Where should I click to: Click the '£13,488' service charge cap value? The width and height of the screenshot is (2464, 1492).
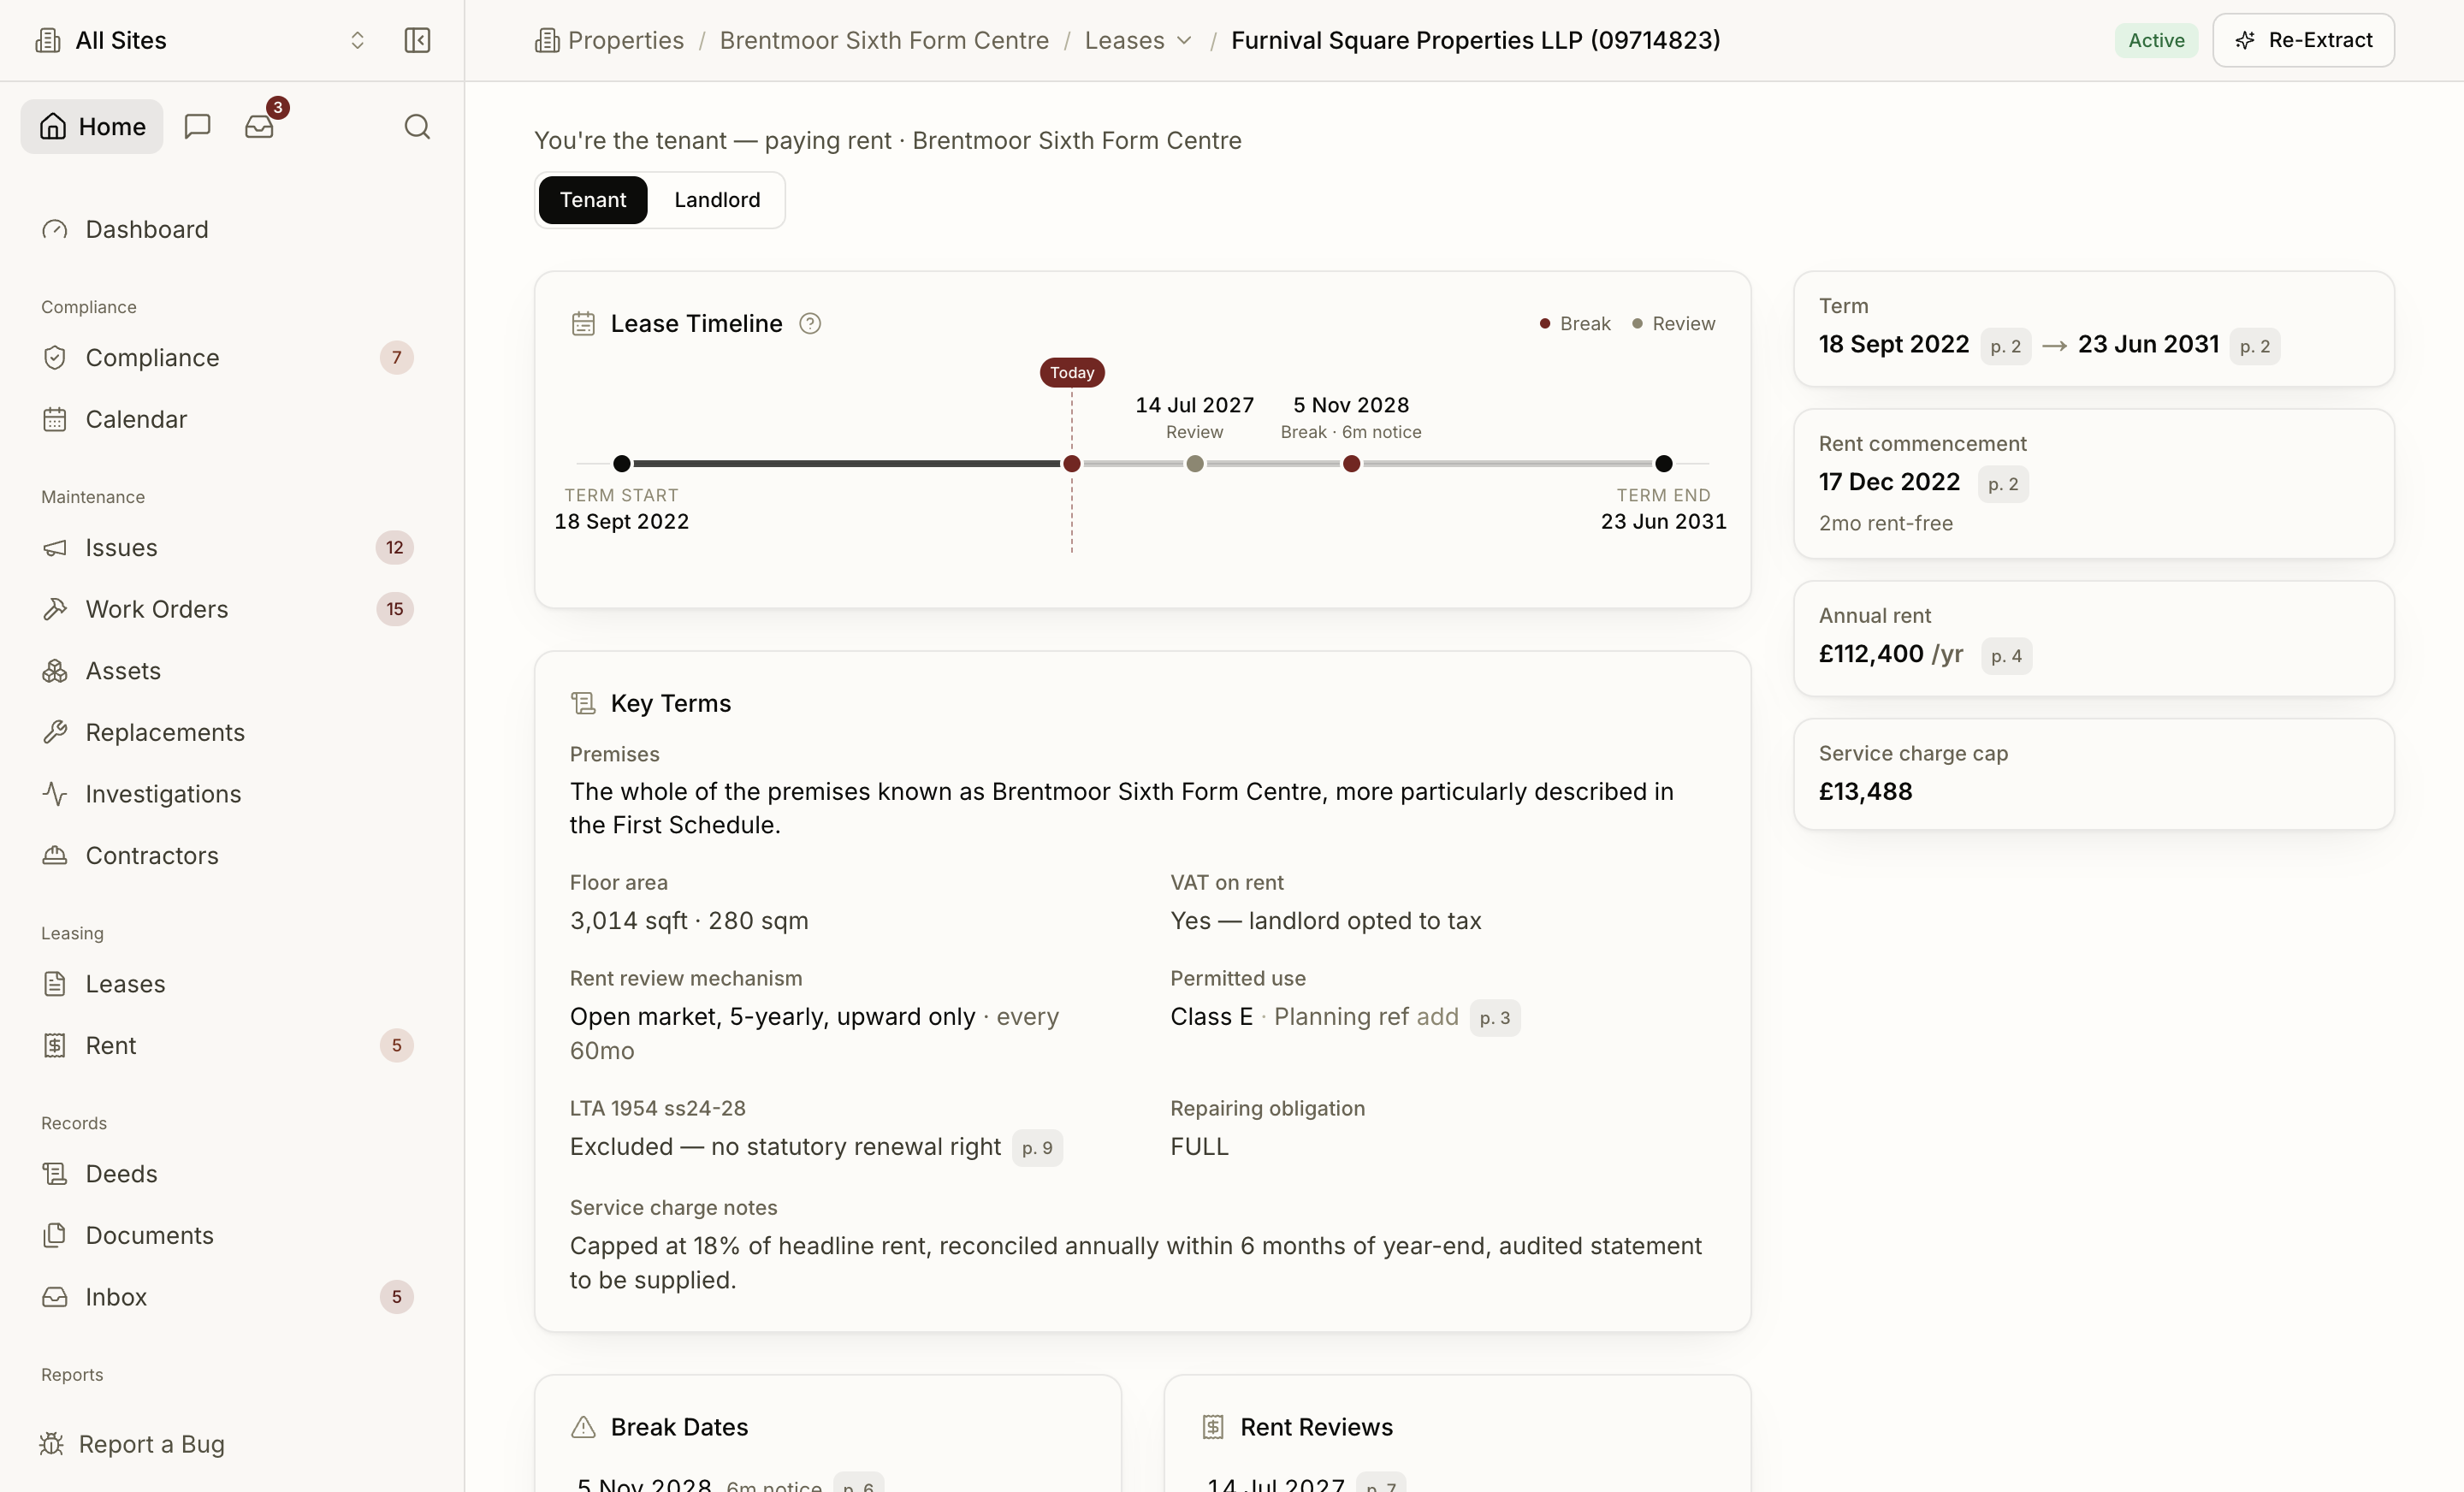1865,791
